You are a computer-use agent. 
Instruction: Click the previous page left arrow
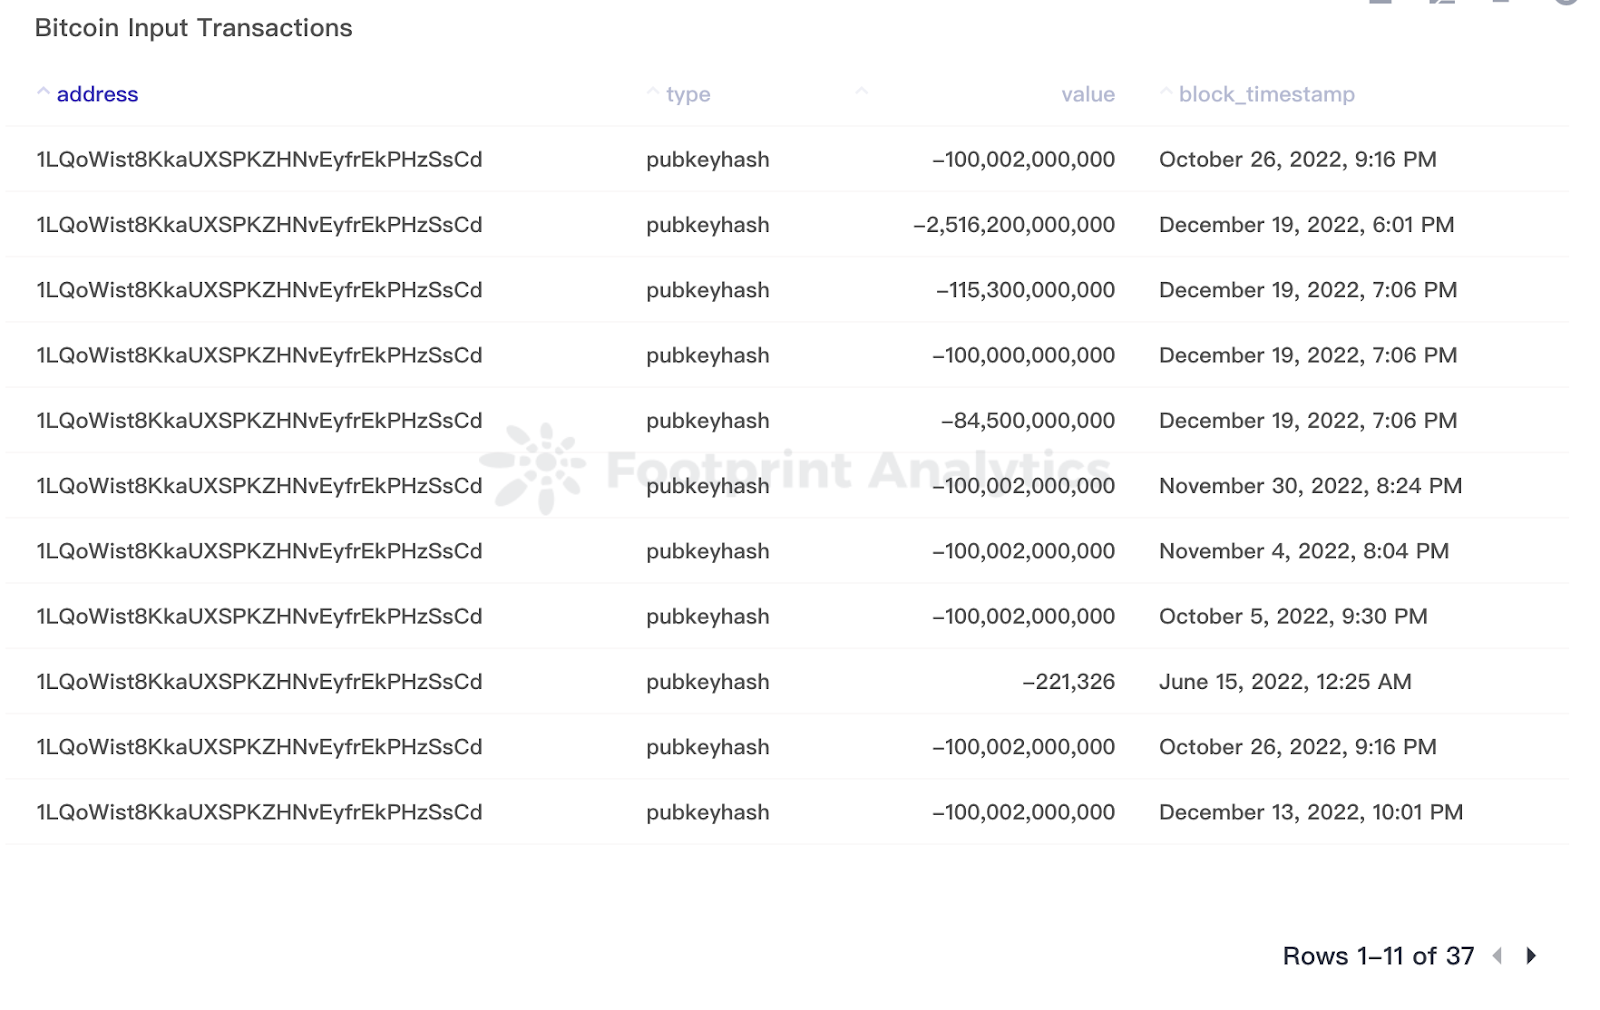tap(1496, 956)
